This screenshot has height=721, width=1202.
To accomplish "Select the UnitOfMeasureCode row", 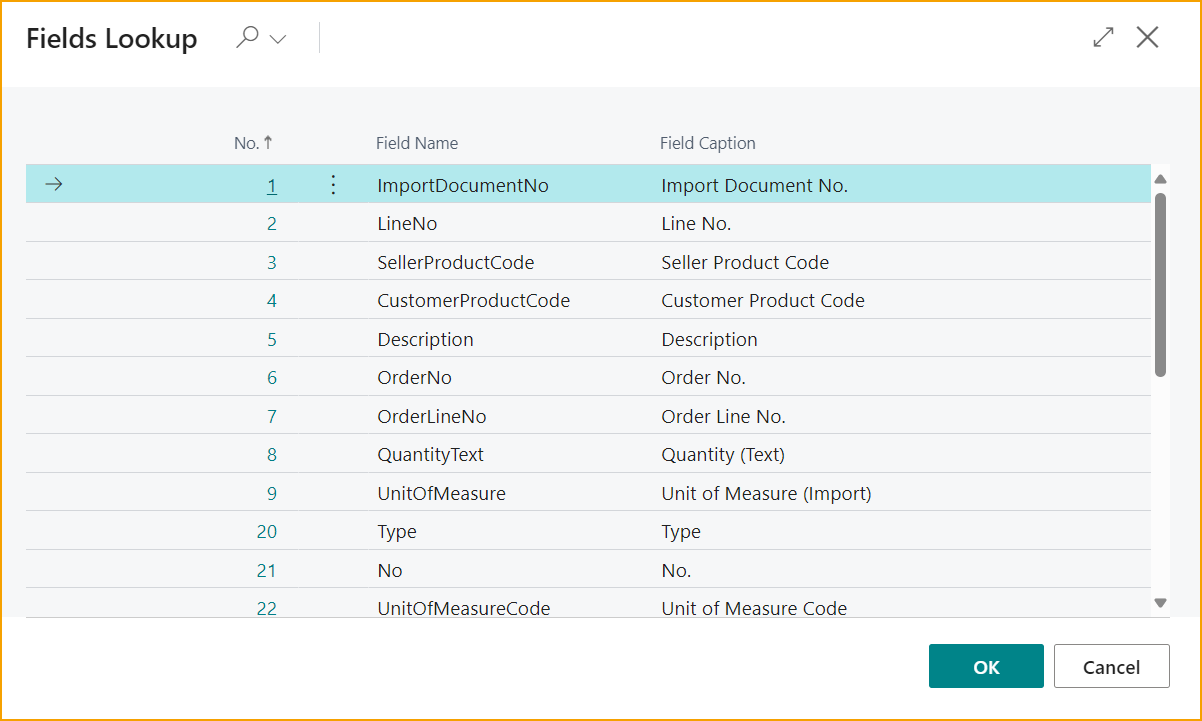I will (x=463, y=608).
